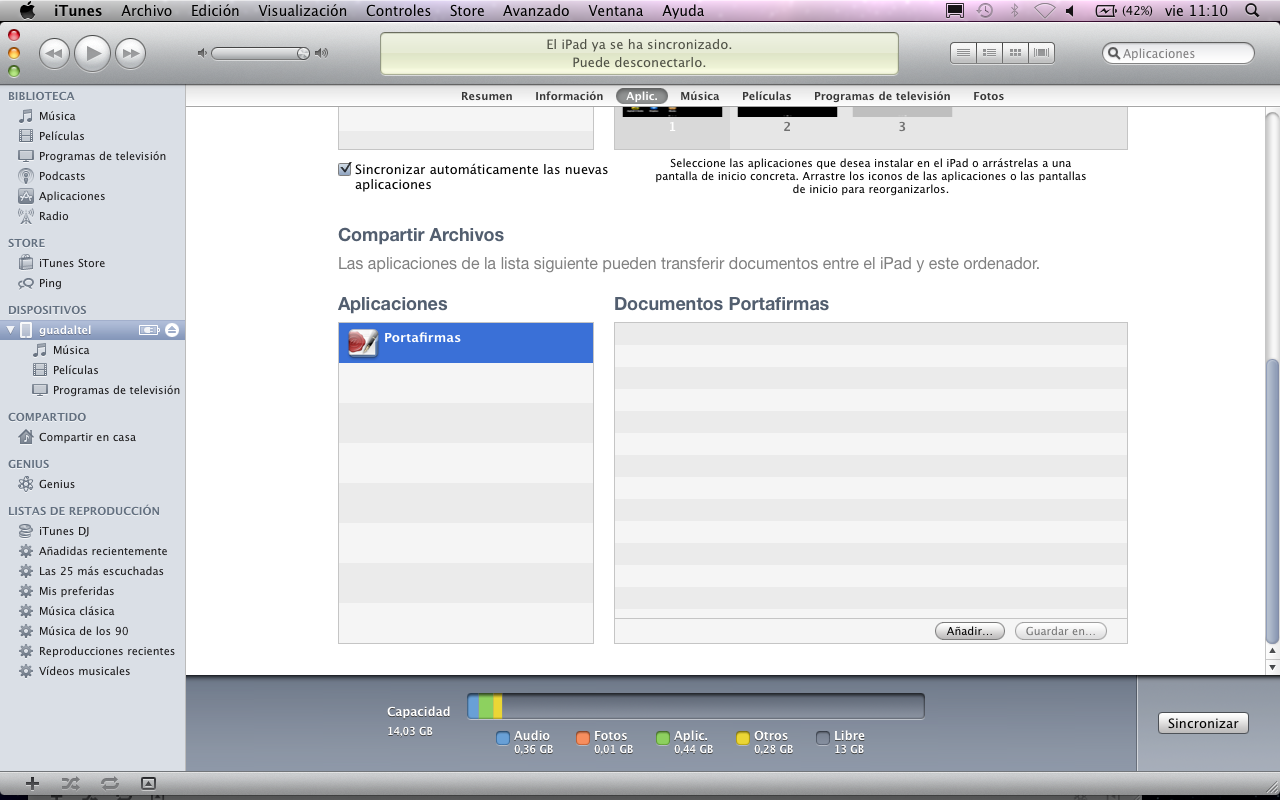Image resolution: width=1280 pixels, height=800 pixels.
Task: Show the artwork viewer panel
Action: pos(148,783)
